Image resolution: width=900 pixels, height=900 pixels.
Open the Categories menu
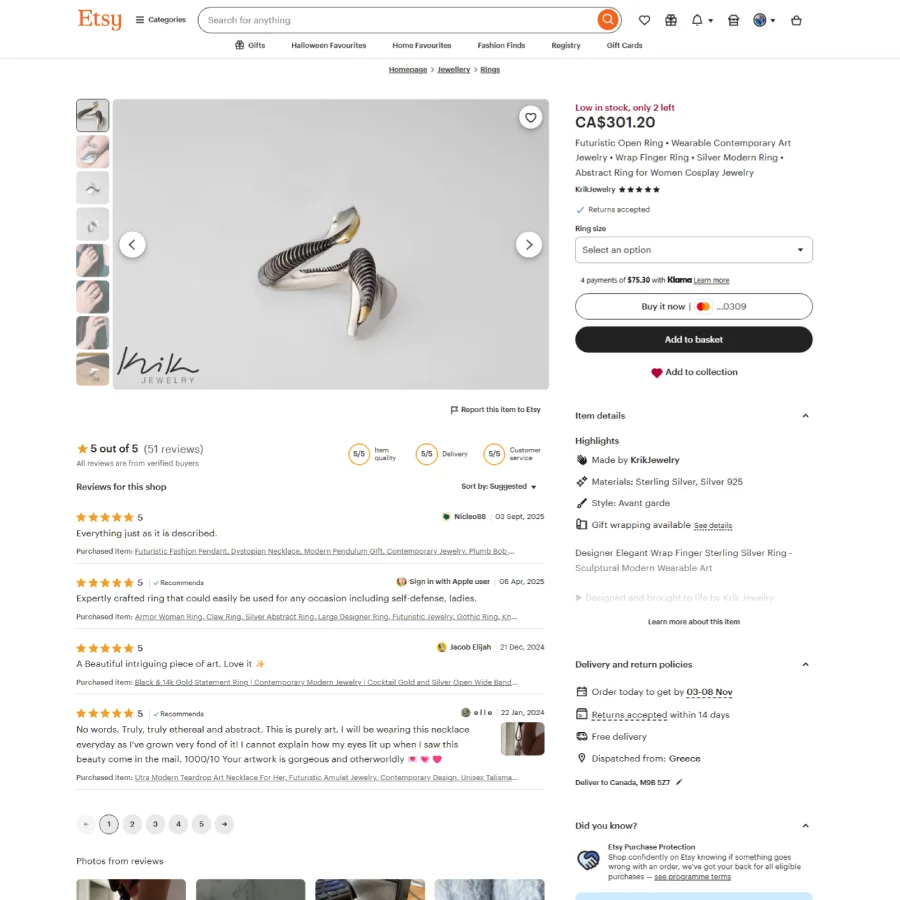pyautogui.click(x=161, y=20)
